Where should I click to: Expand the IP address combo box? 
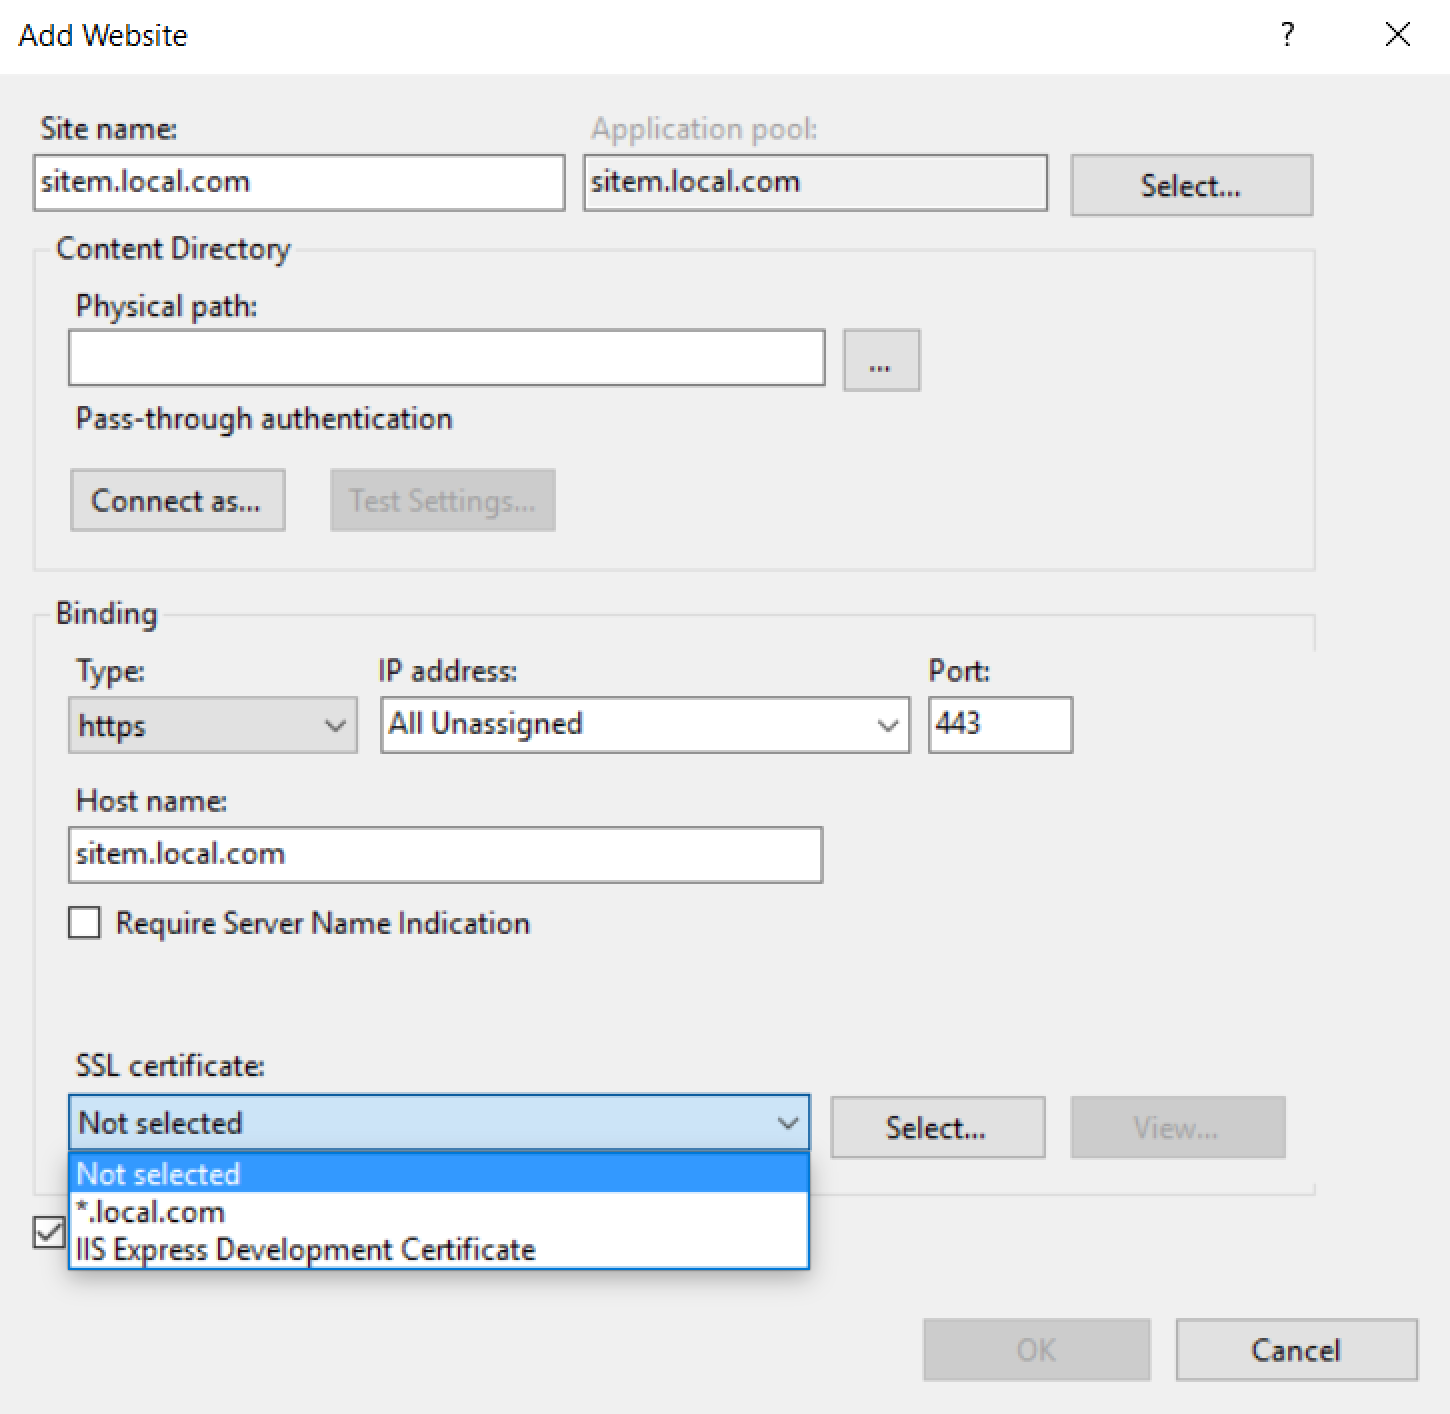886,725
